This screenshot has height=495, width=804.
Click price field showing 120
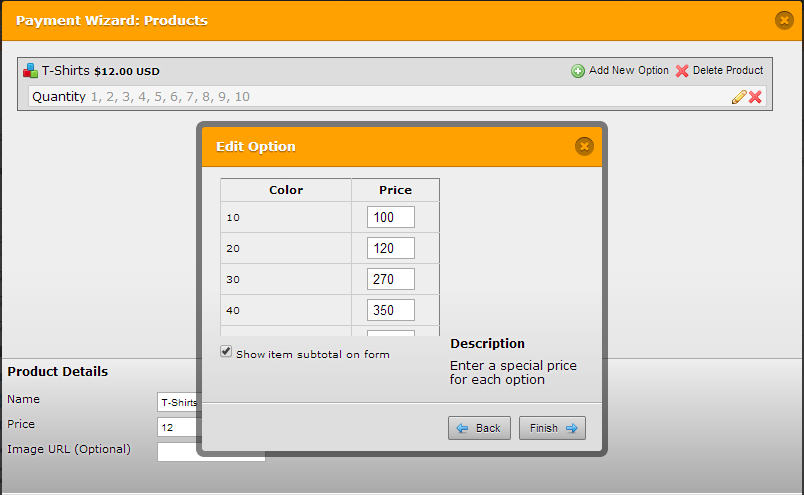pyautogui.click(x=390, y=248)
